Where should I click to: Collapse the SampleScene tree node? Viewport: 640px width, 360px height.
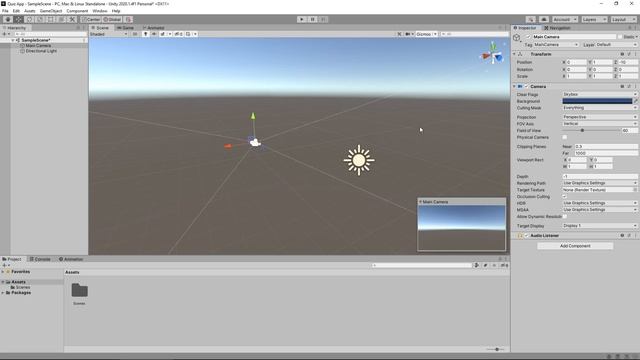pyautogui.click(x=13, y=40)
